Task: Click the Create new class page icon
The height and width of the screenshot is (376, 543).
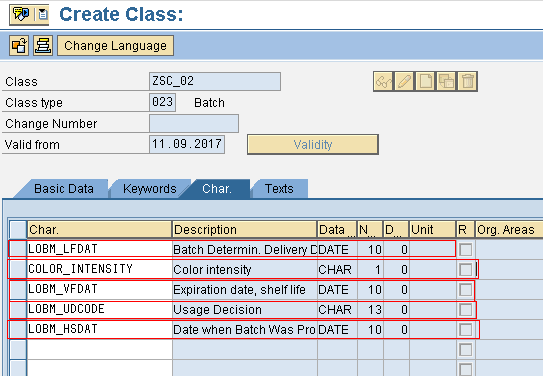Action: pyautogui.click(x=425, y=82)
